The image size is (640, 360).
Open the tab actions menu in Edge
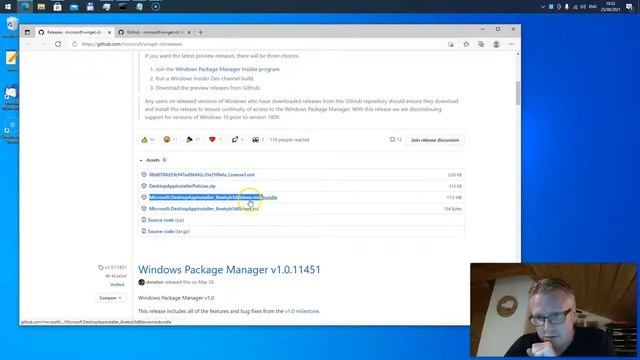(27, 32)
